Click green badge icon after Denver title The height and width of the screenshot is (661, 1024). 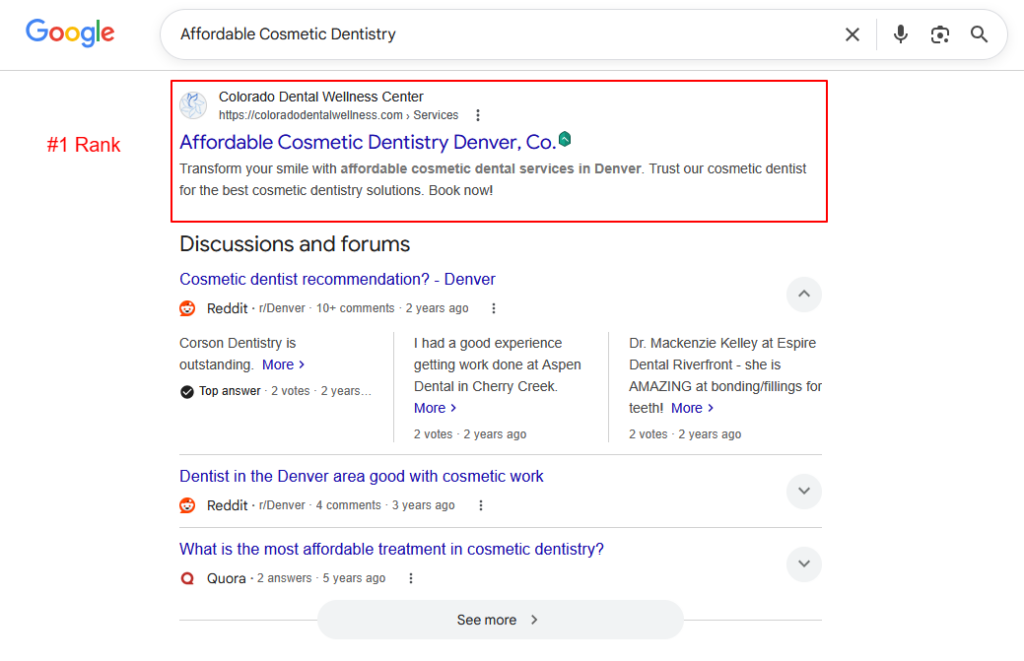[x=565, y=140]
